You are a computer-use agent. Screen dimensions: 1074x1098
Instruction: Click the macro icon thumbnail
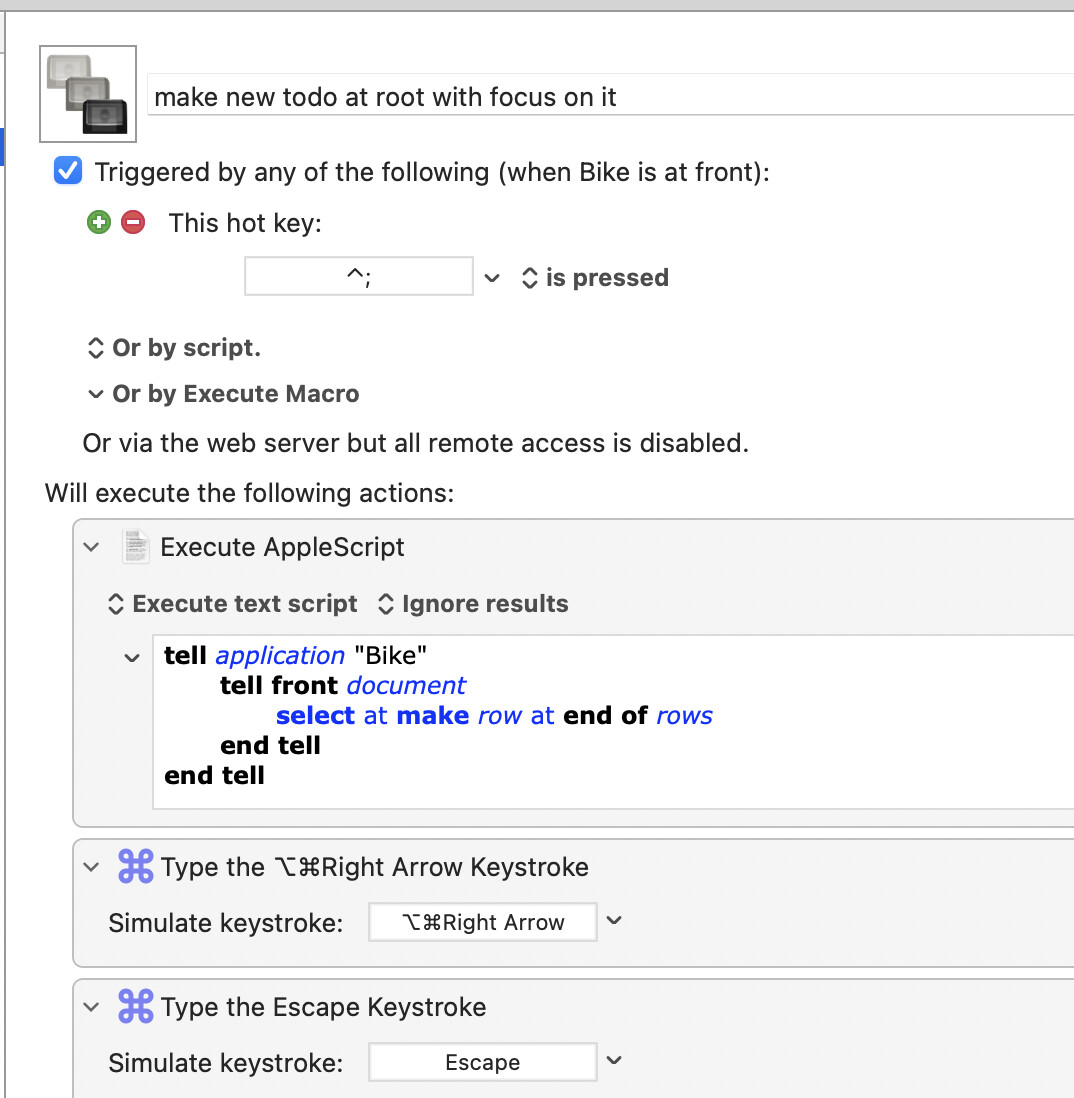[x=88, y=94]
